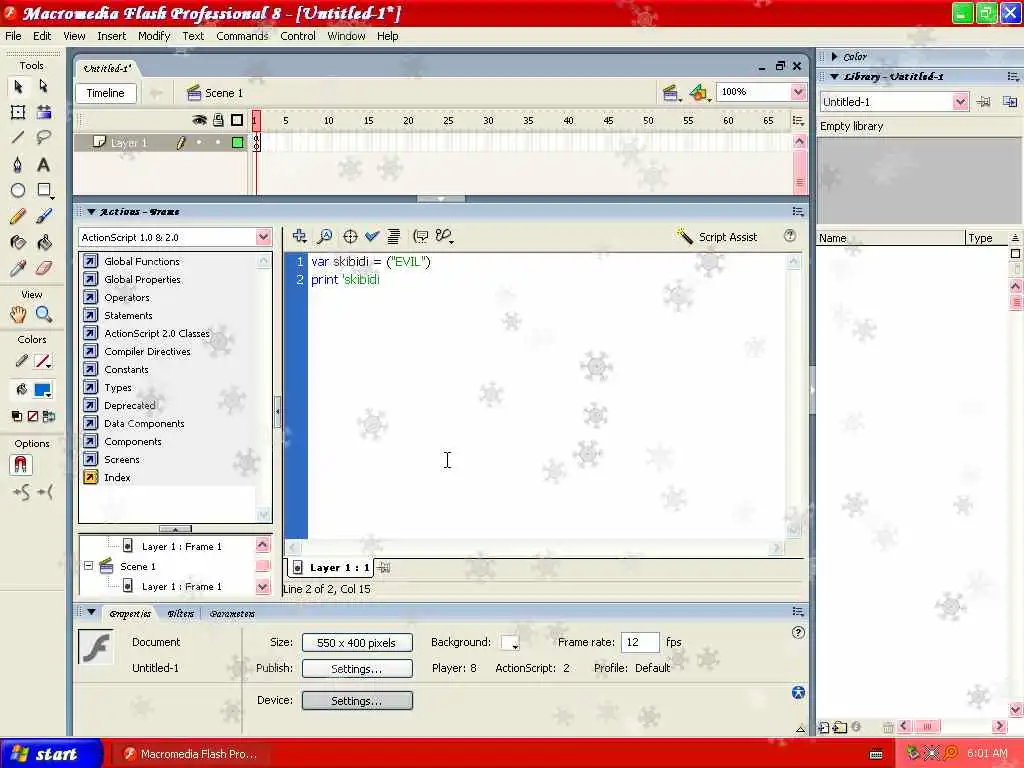1024x768 pixels.
Task: Click Add new item to script button
Action: click(x=300, y=236)
